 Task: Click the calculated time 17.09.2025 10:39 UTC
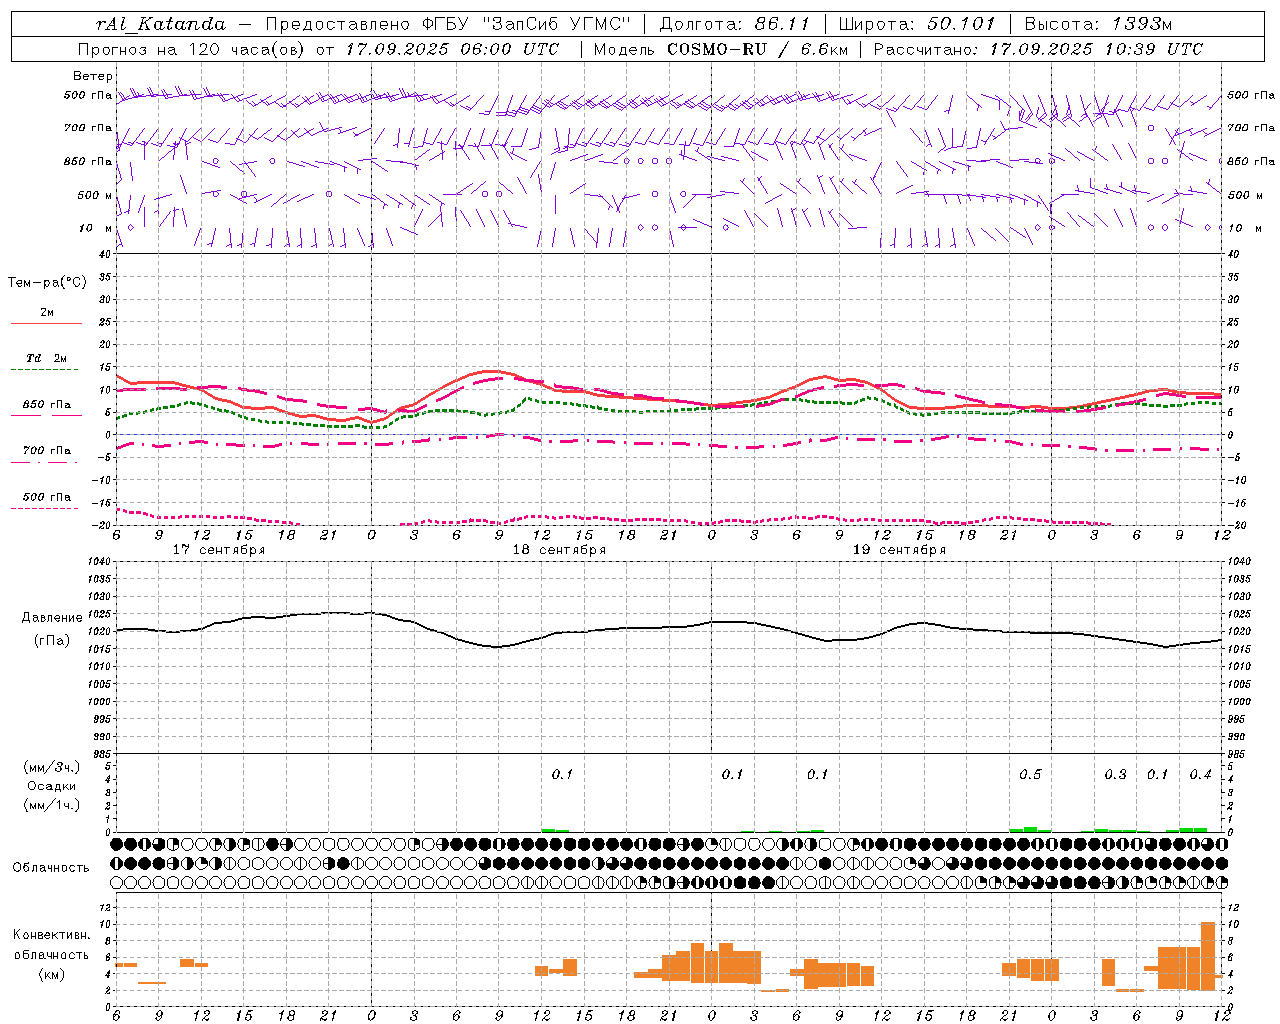[x=1096, y=49]
